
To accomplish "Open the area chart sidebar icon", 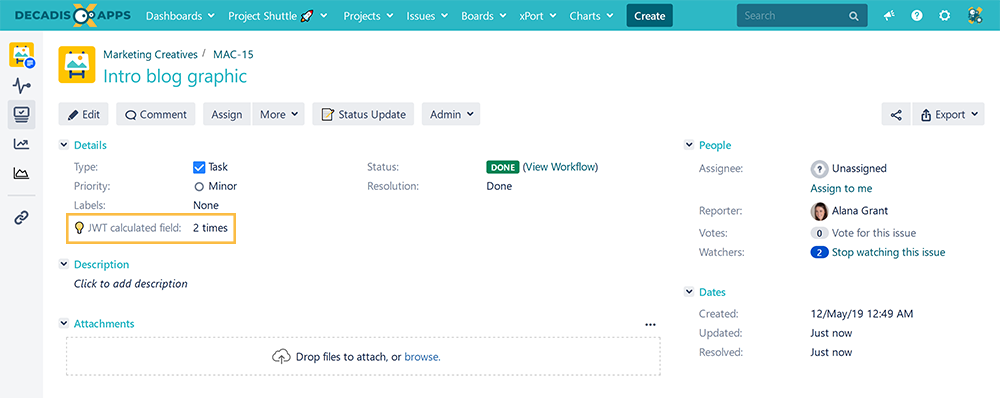I will point(22,173).
